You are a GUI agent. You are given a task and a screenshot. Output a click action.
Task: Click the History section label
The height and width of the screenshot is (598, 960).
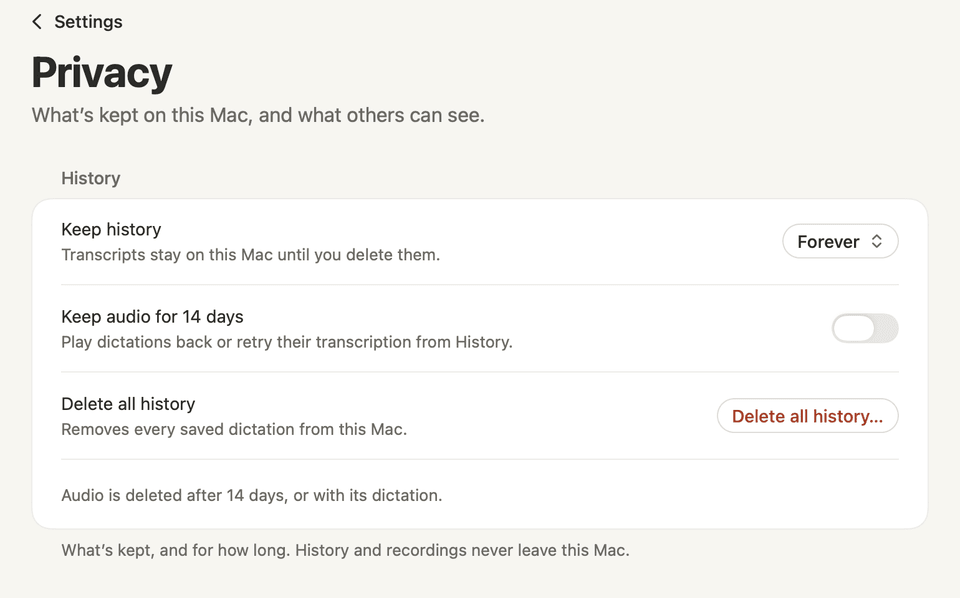coord(91,178)
